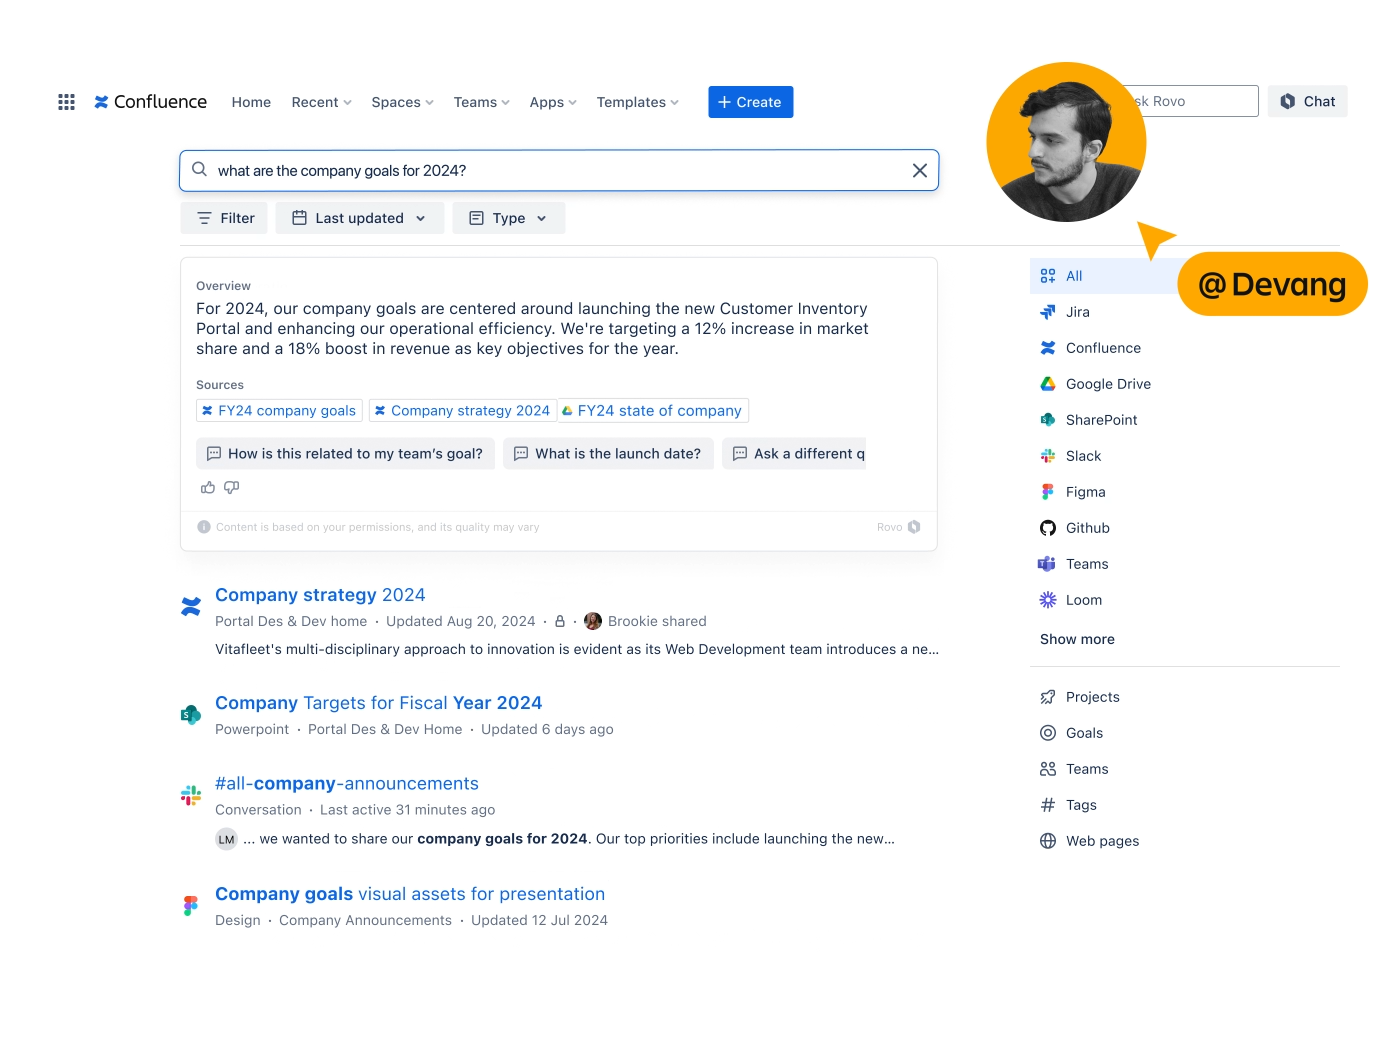Click the Figma icon in source filters
The image size is (1398, 1048).
1048,492
